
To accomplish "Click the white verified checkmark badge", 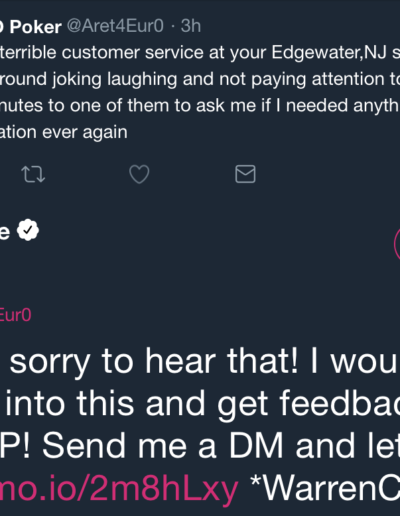I will (28, 230).
